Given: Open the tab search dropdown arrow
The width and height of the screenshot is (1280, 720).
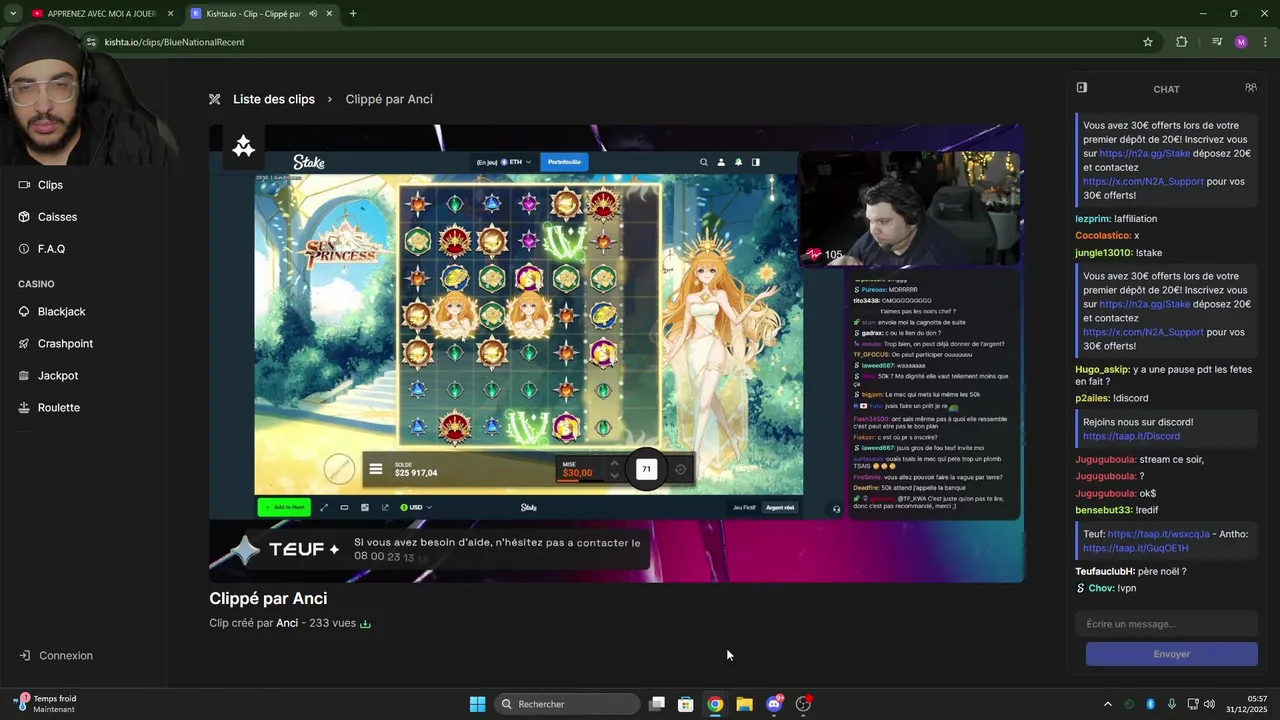Looking at the screenshot, I should click(13, 14).
